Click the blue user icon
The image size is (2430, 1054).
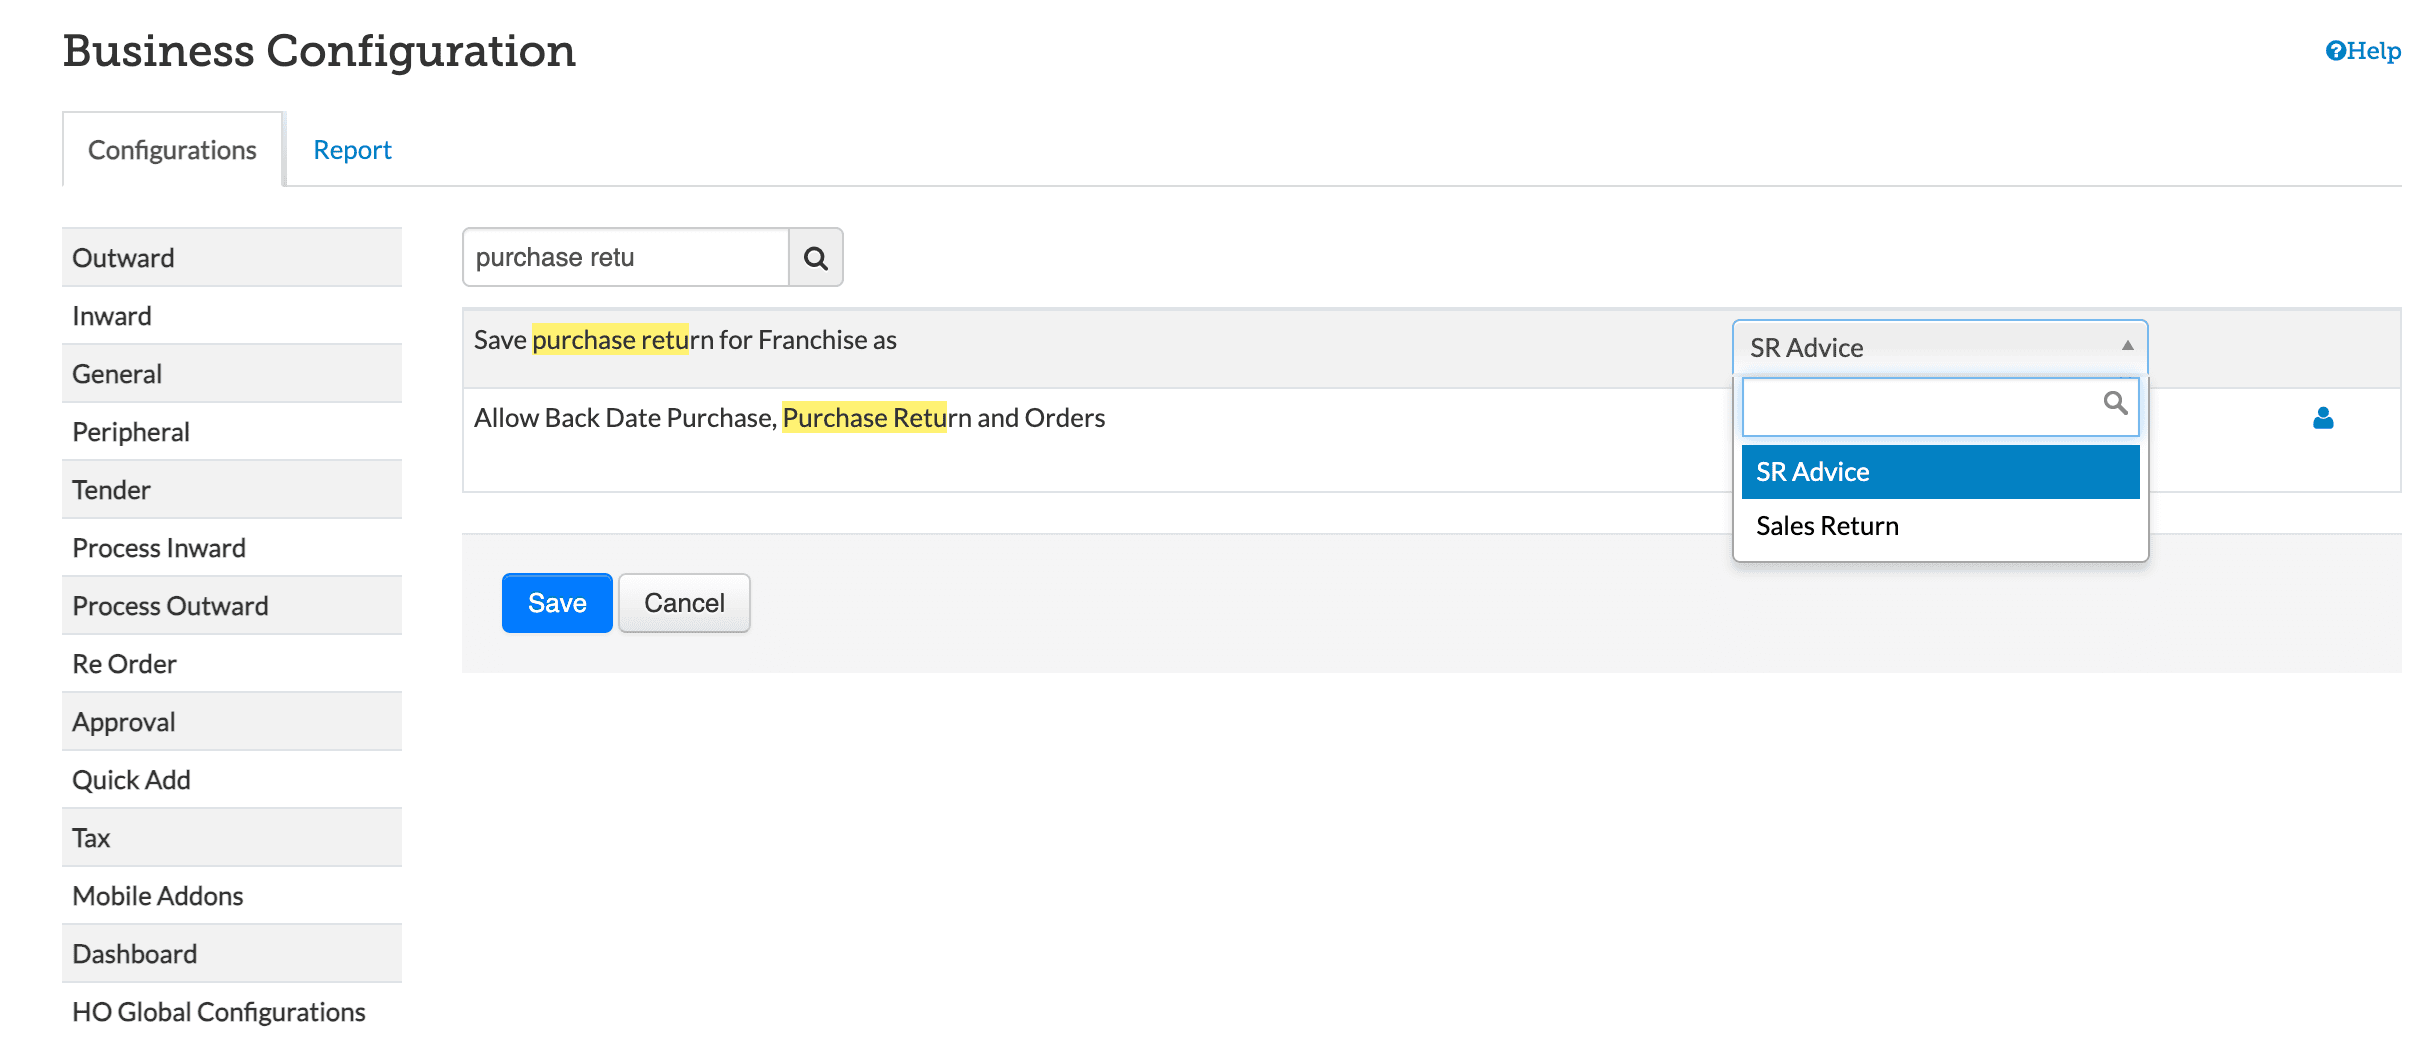coord(2322,418)
